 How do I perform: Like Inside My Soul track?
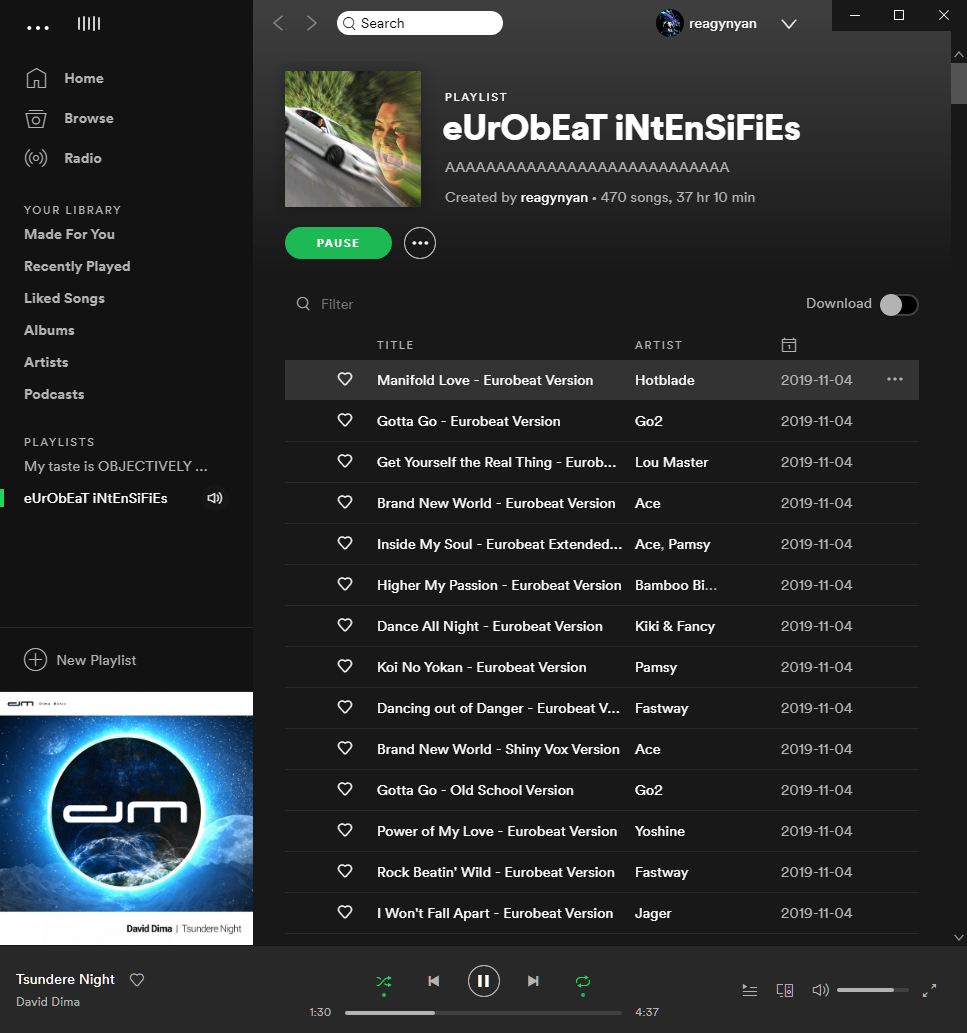(x=345, y=544)
